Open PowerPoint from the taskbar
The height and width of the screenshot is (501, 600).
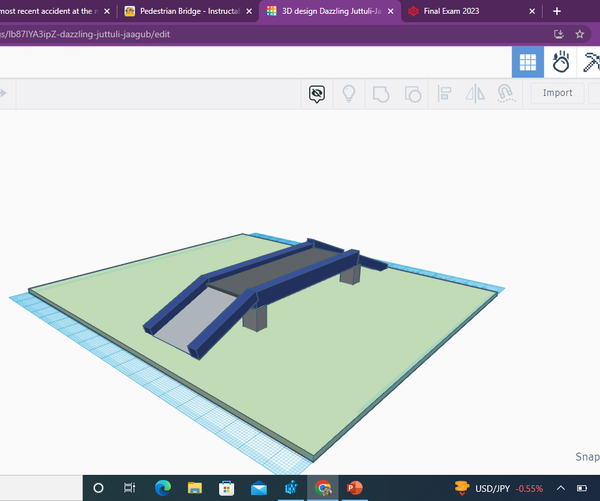pos(354,488)
